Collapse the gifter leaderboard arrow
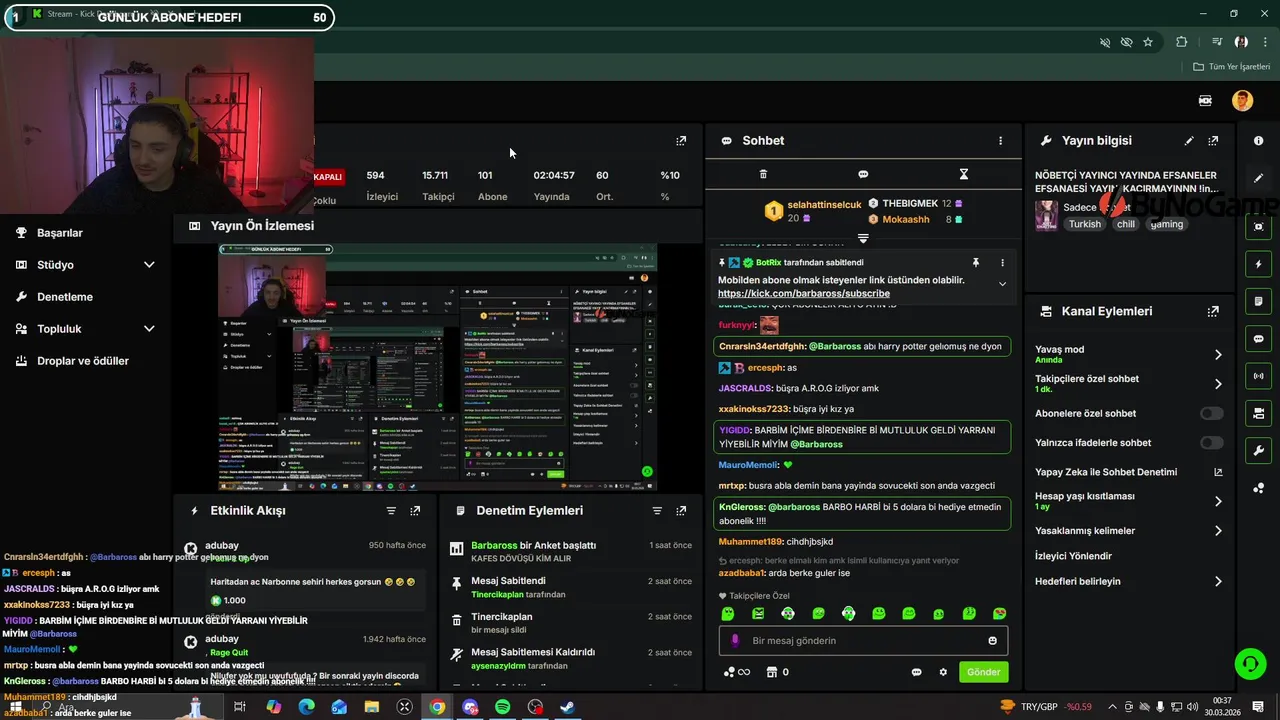The width and height of the screenshot is (1280, 720). pyautogui.click(x=863, y=239)
